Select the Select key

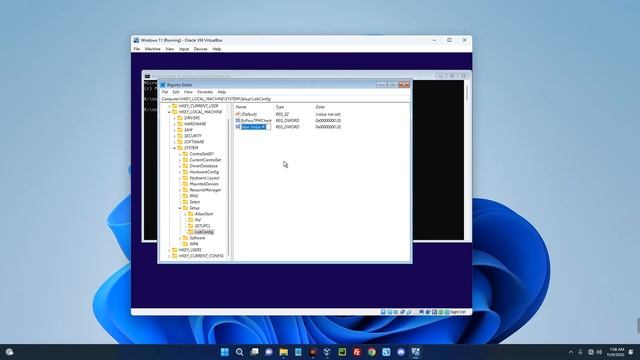click(195, 202)
